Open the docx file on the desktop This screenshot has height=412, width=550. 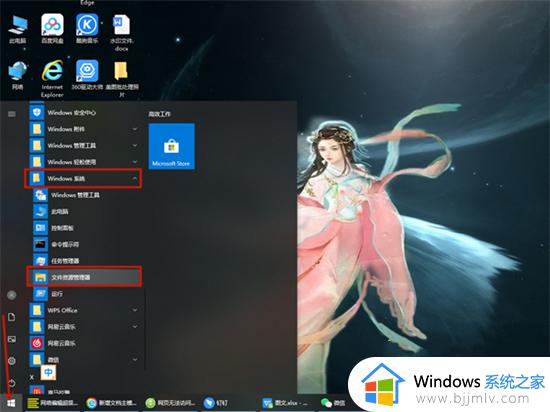(x=121, y=33)
